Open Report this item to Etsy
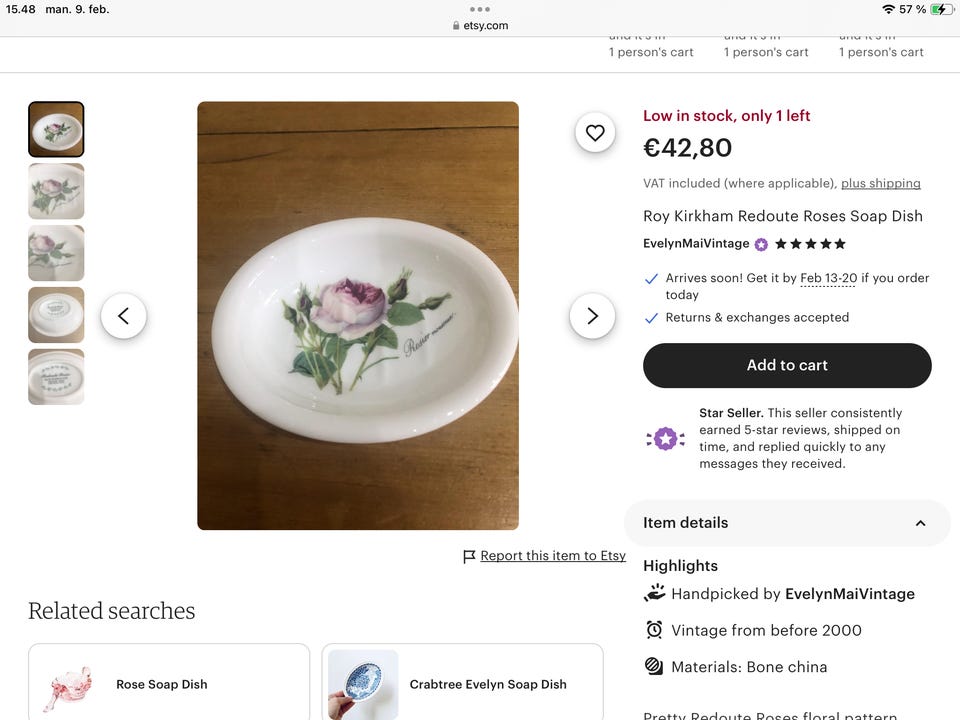 pos(553,556)
